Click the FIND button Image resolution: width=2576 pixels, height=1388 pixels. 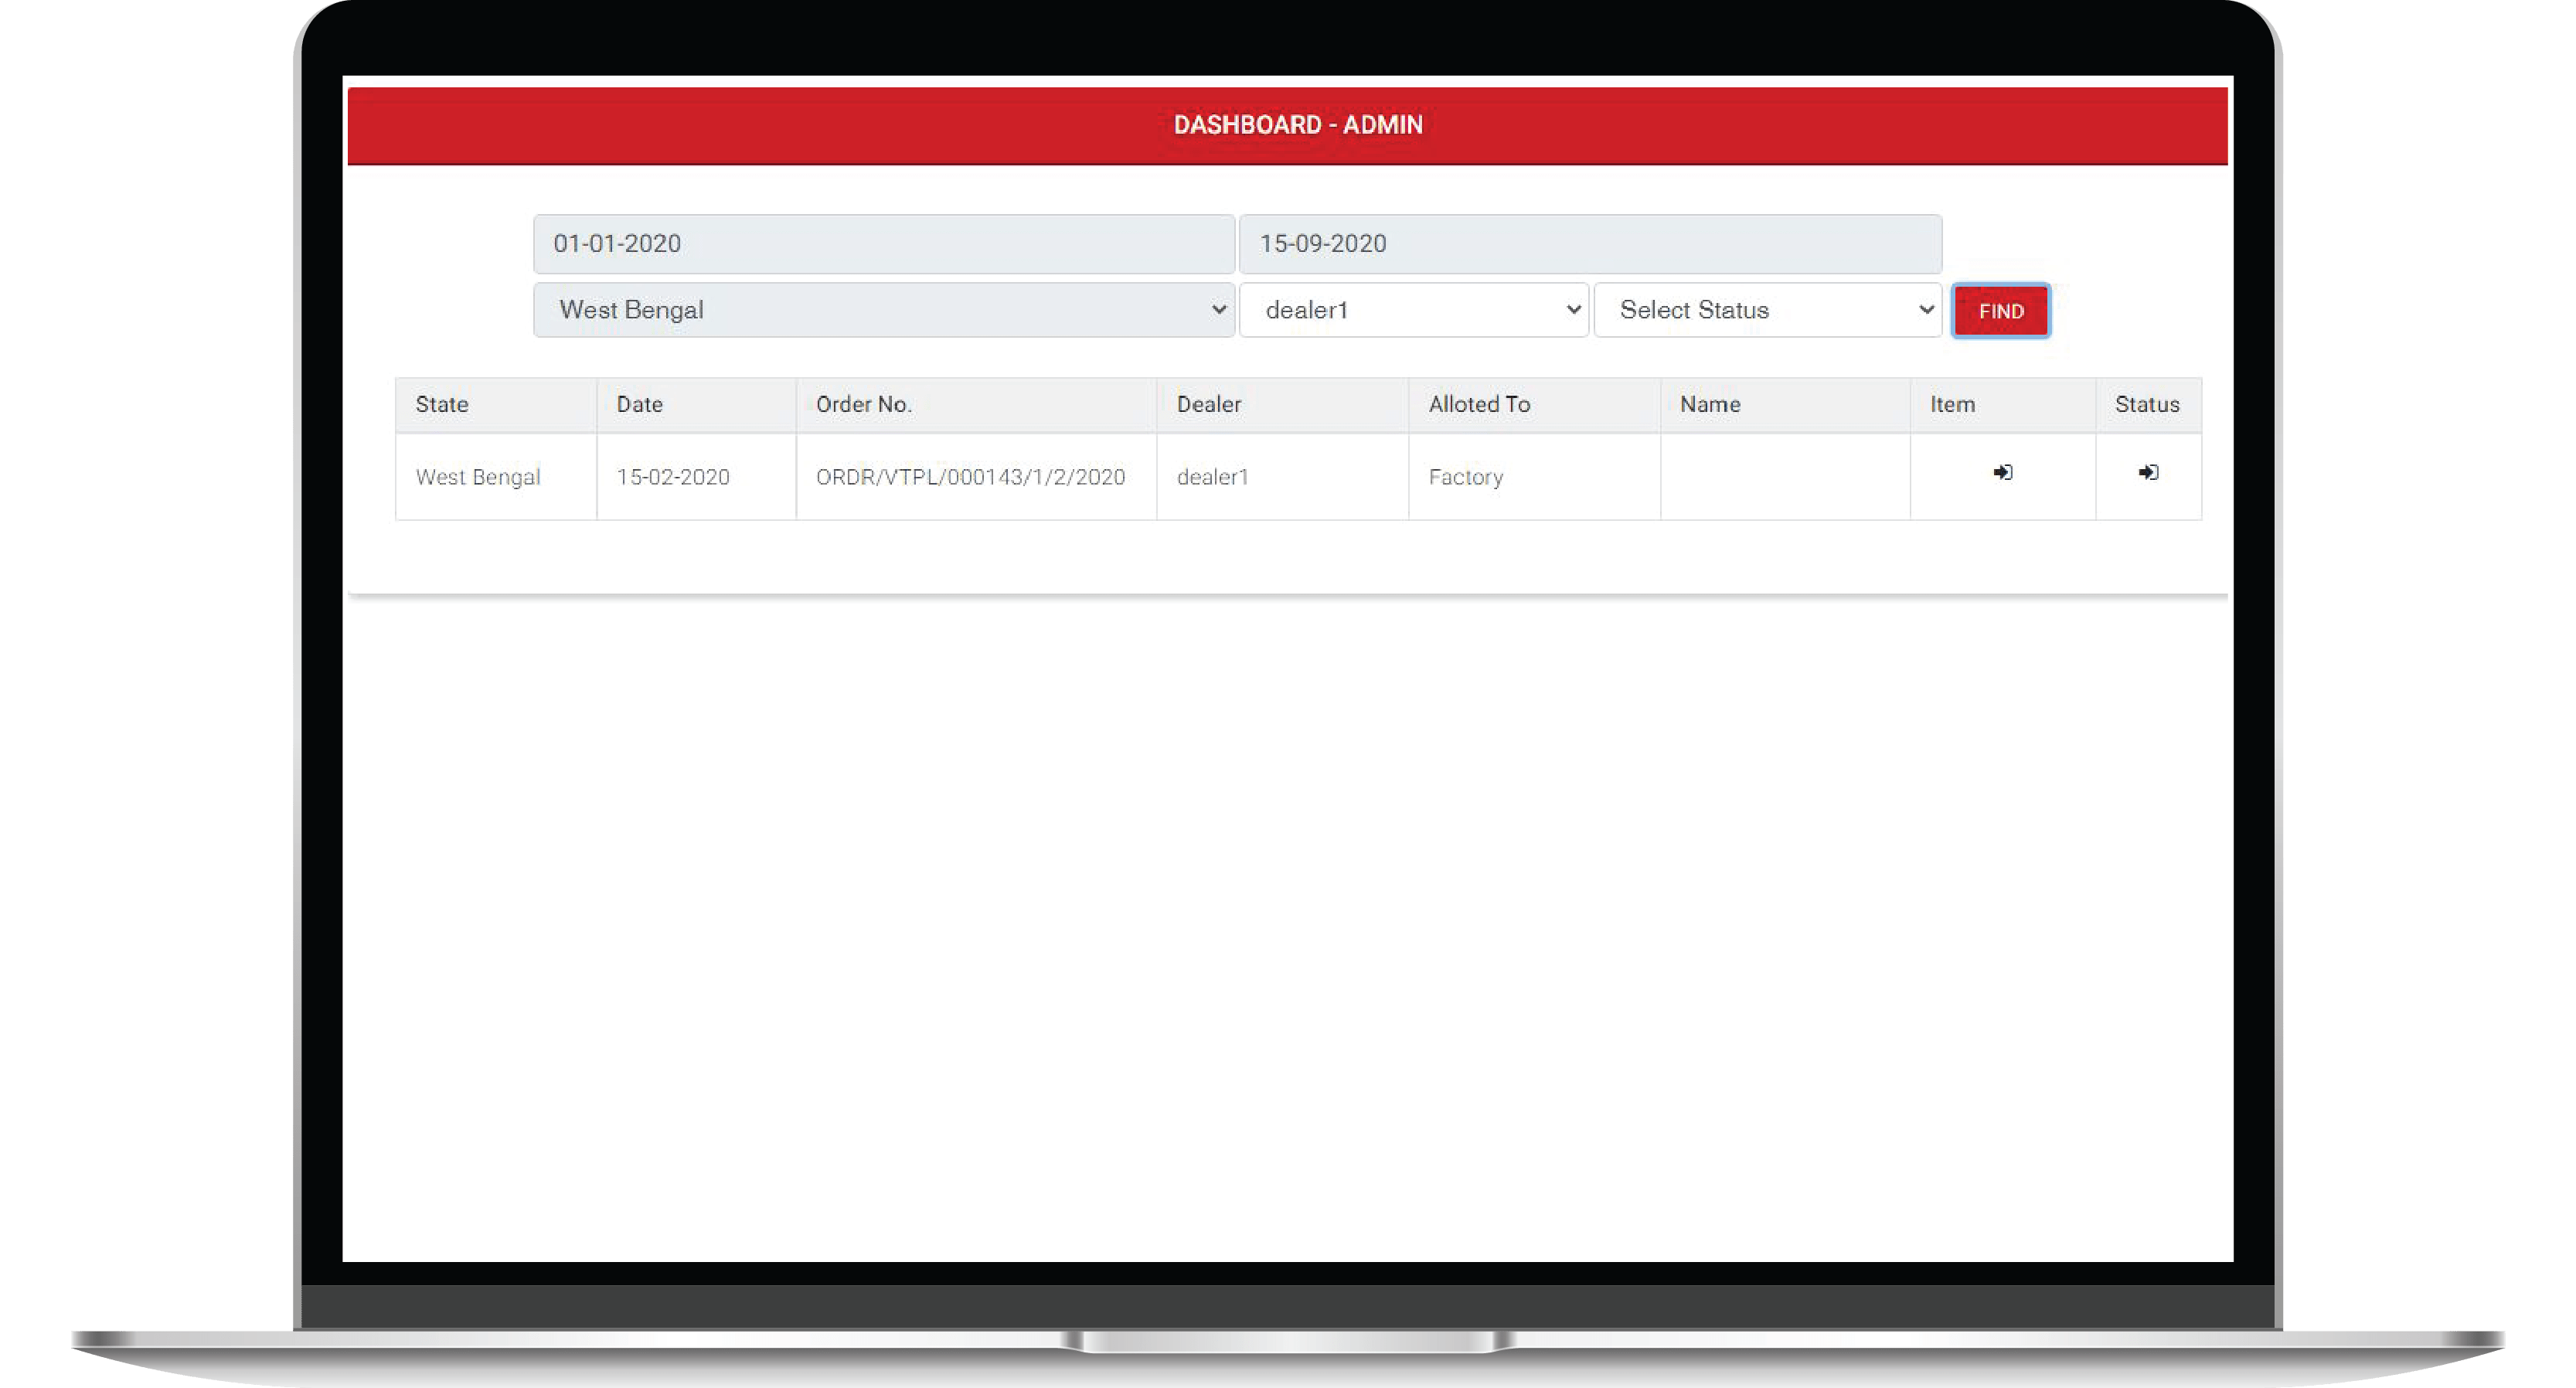(x=2000, y=310)
